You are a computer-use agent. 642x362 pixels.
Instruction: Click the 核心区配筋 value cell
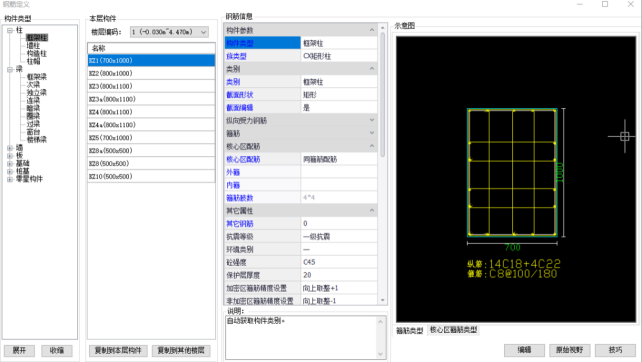click(339, 159)
